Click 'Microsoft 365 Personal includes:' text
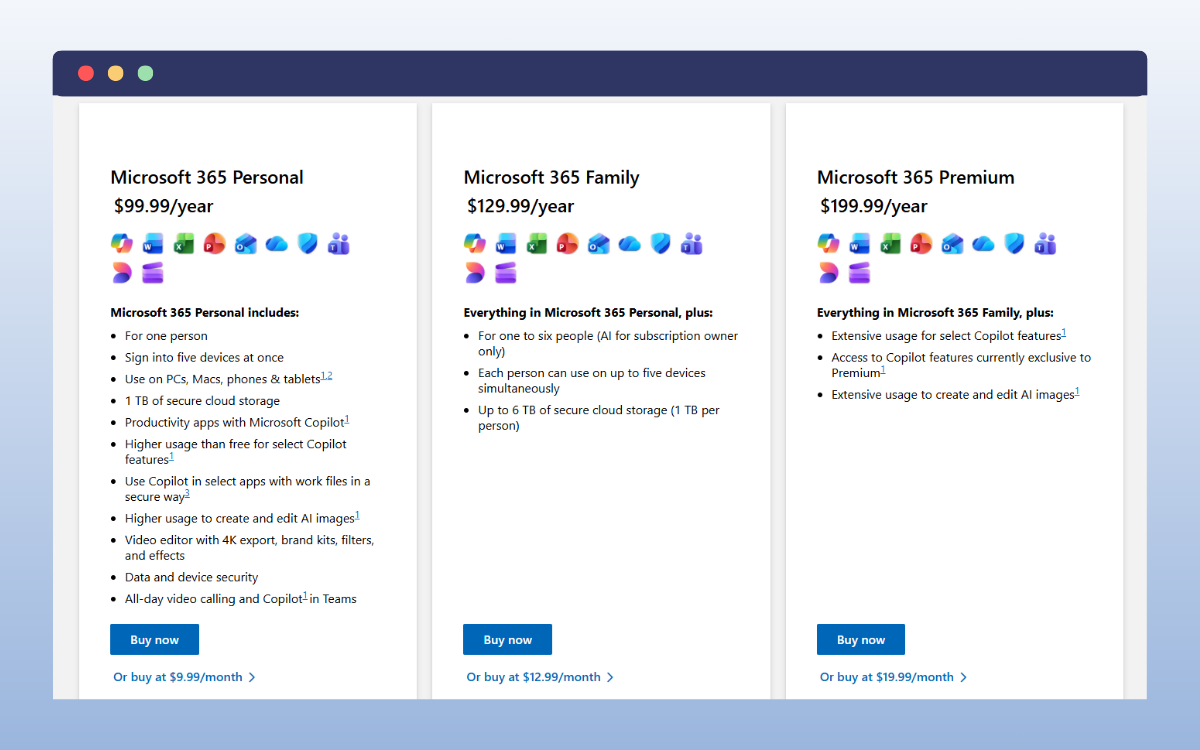This screenshot has height=750, width=1200. click(204, 313)
